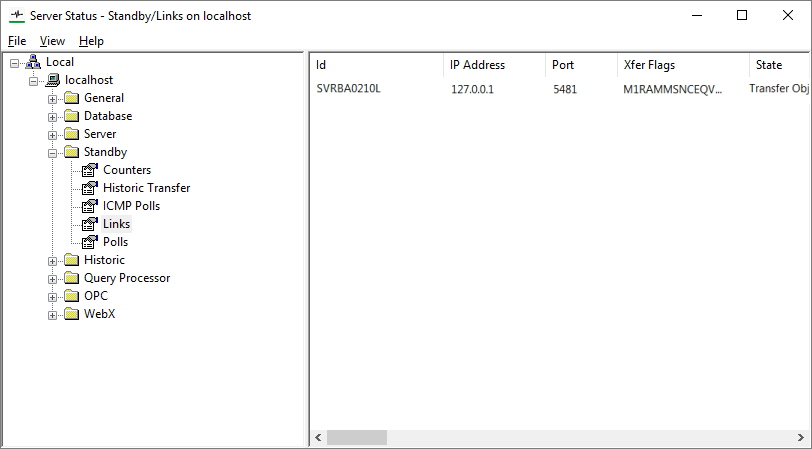
Task: Click the Xfer Flags column header
Action: (x=683, y=65)
